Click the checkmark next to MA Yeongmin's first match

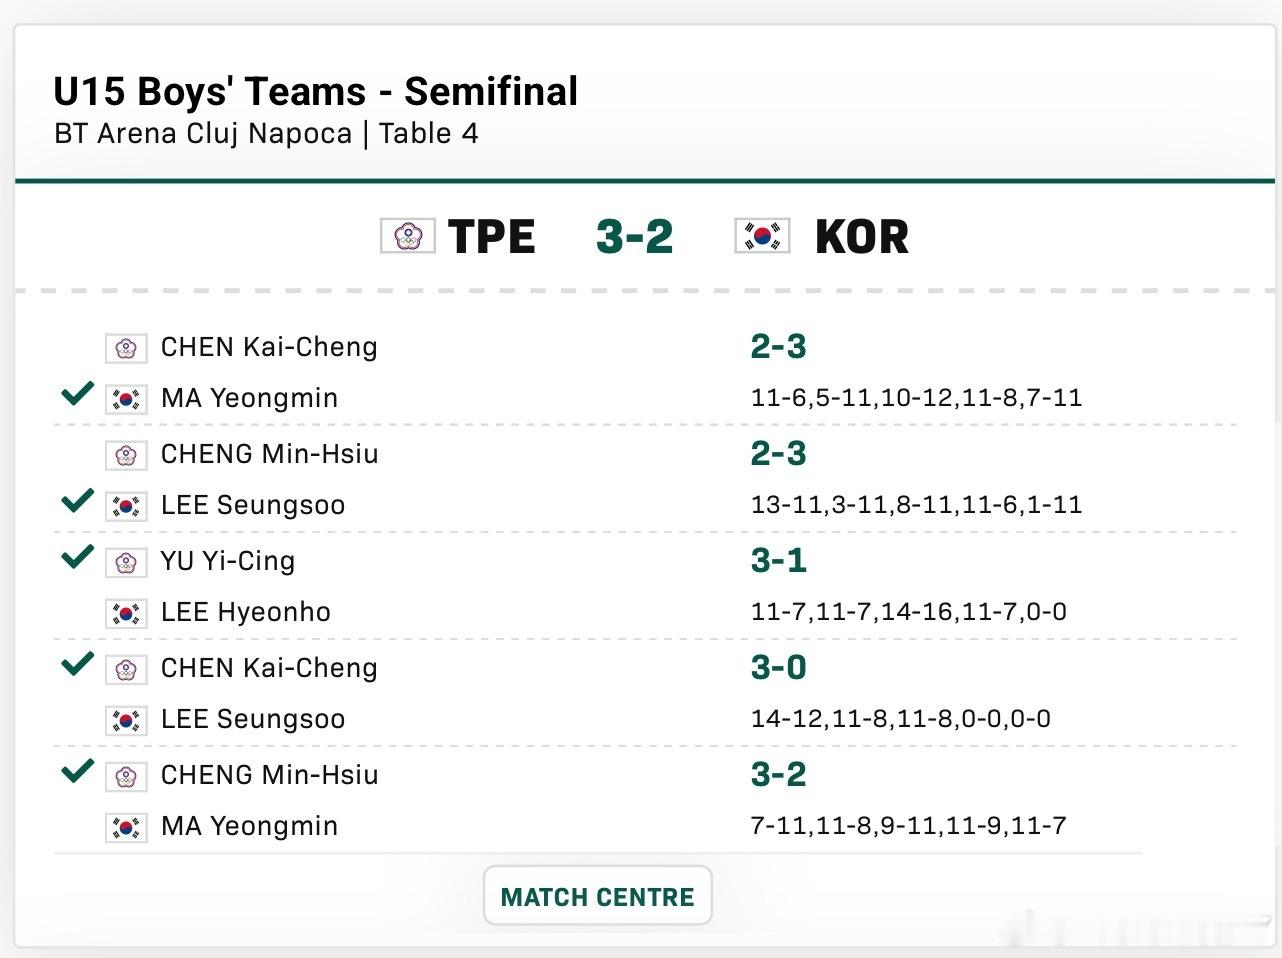(77, 393)
